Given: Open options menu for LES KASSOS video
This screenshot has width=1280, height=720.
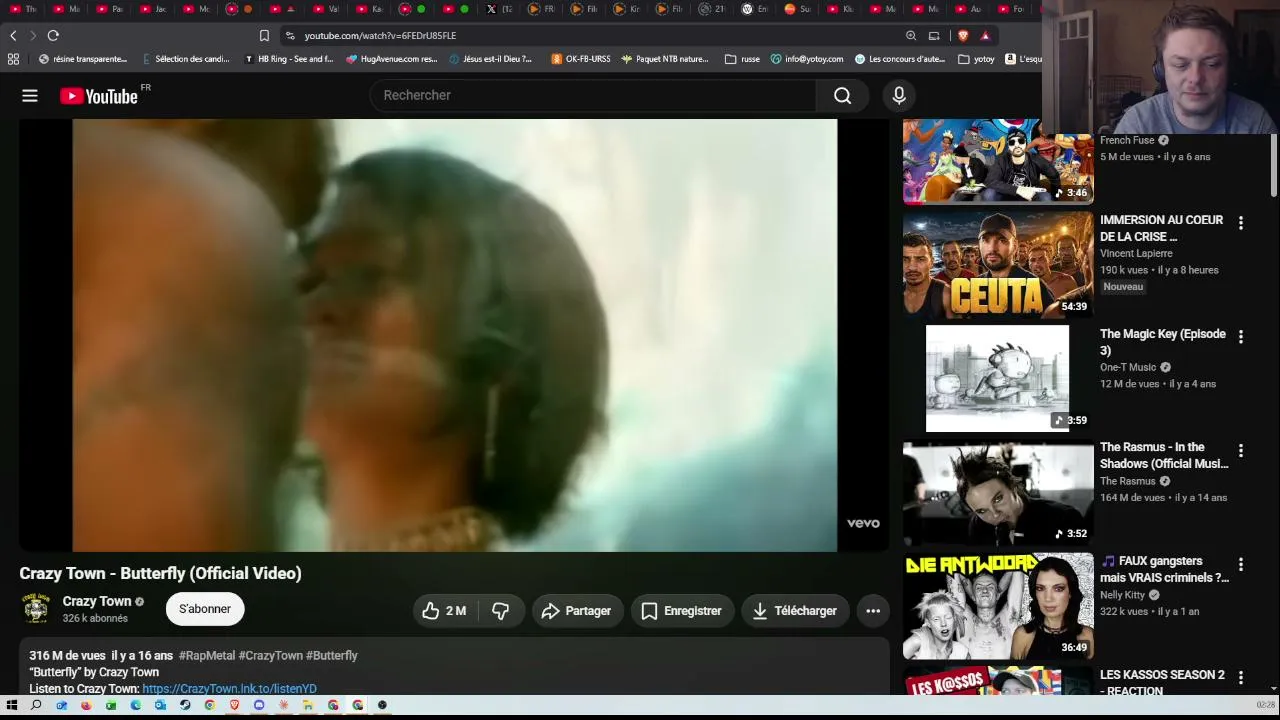Looking at the screenshot, I should (x=1241, y=679).
